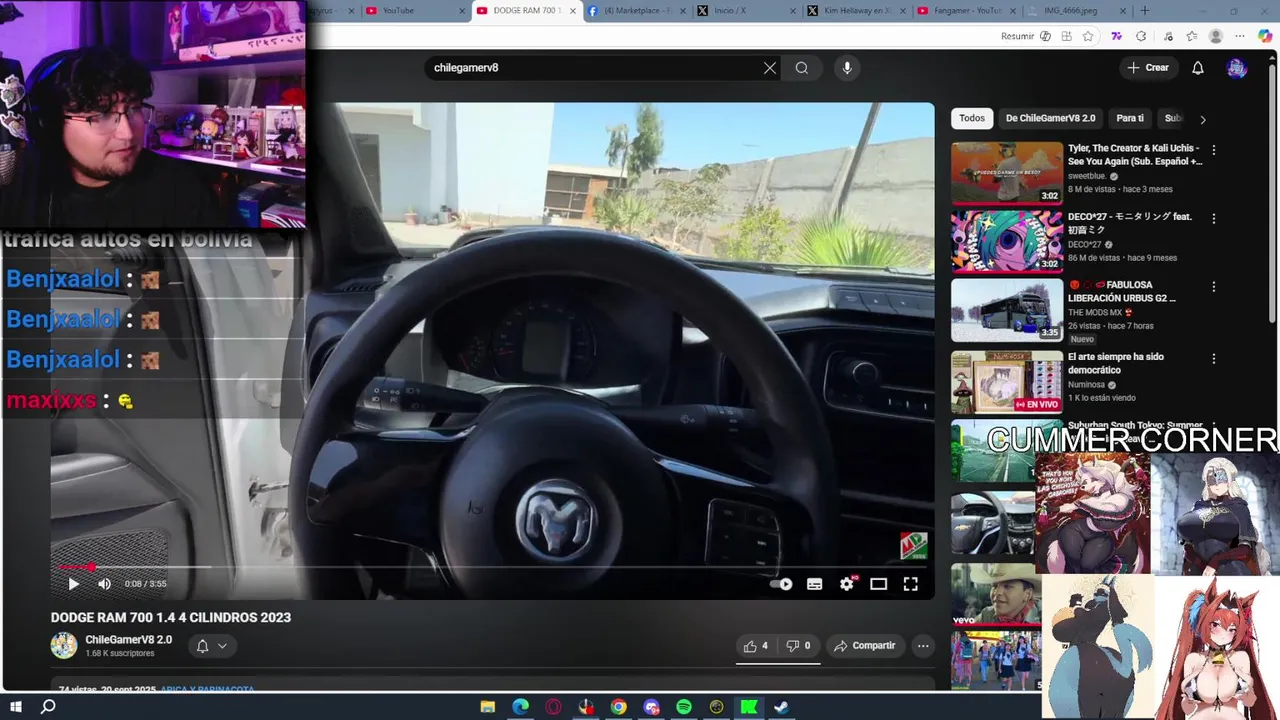Switch to theater mode view
1280x720 pixels.
[x=879, y=584]
